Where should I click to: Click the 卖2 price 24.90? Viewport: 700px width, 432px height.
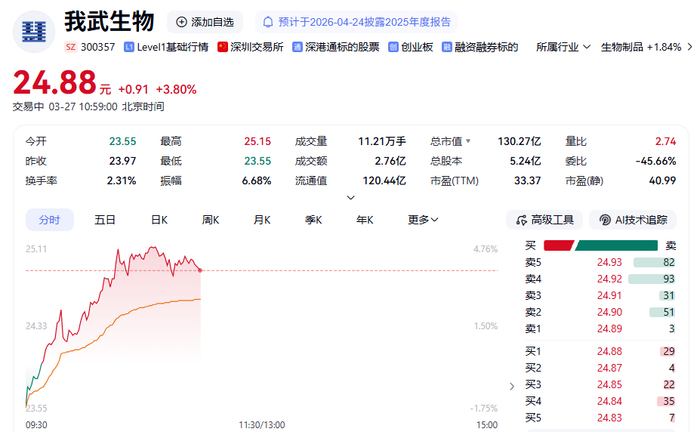tap(609, 312)
